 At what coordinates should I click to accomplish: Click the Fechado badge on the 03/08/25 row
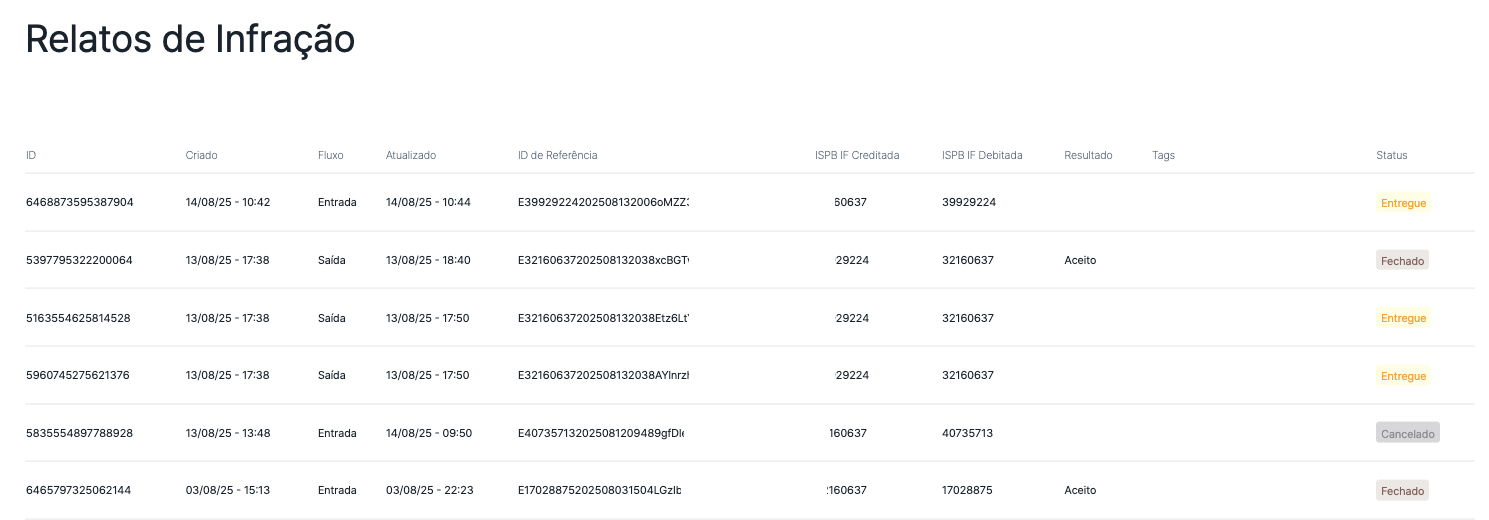tap(1402, 490)
